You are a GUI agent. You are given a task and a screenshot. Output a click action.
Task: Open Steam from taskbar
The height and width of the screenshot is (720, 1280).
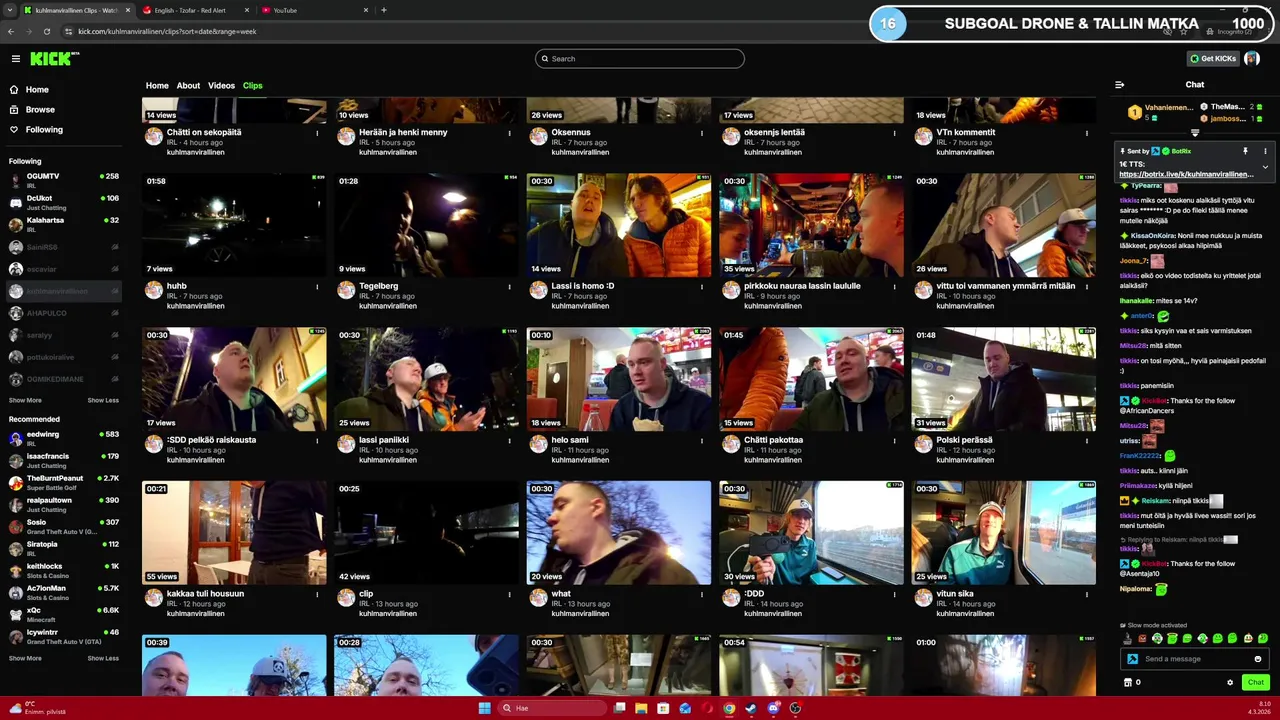point(751,708)
